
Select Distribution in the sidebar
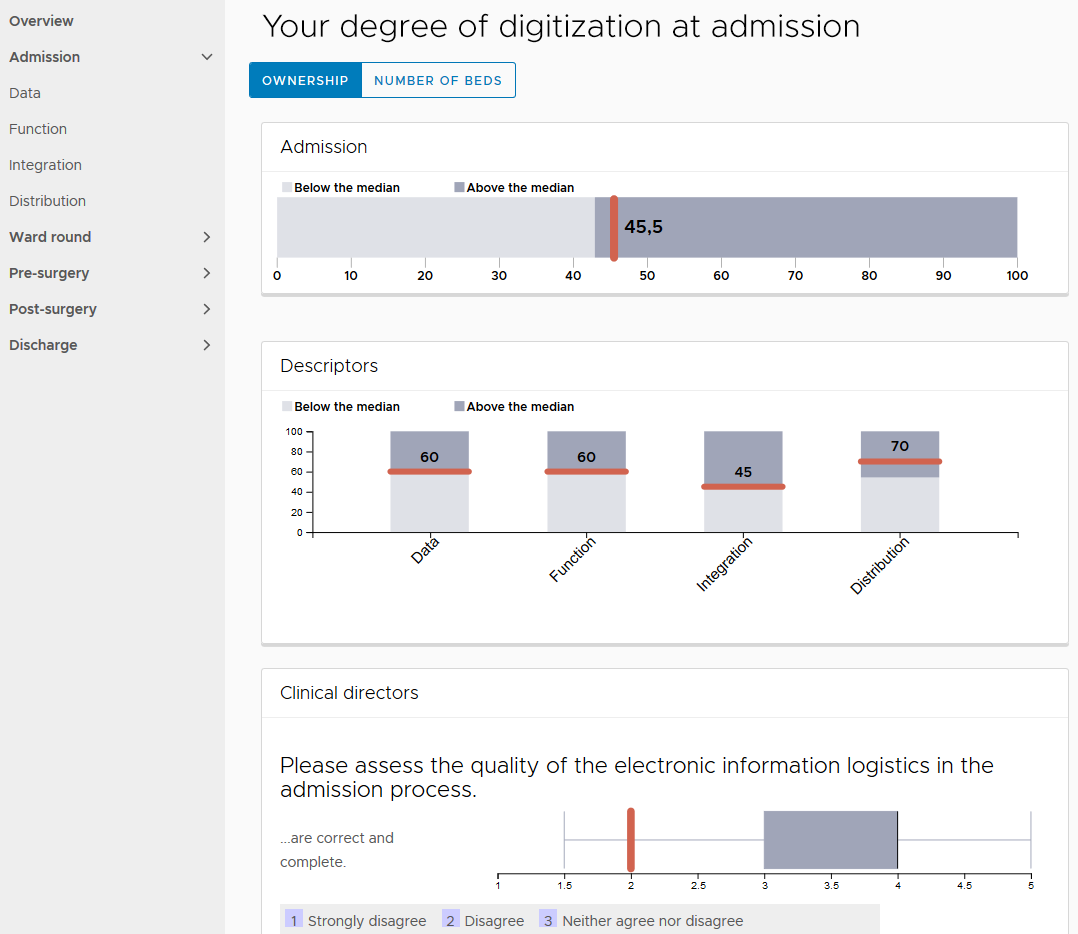click(47, 201)
